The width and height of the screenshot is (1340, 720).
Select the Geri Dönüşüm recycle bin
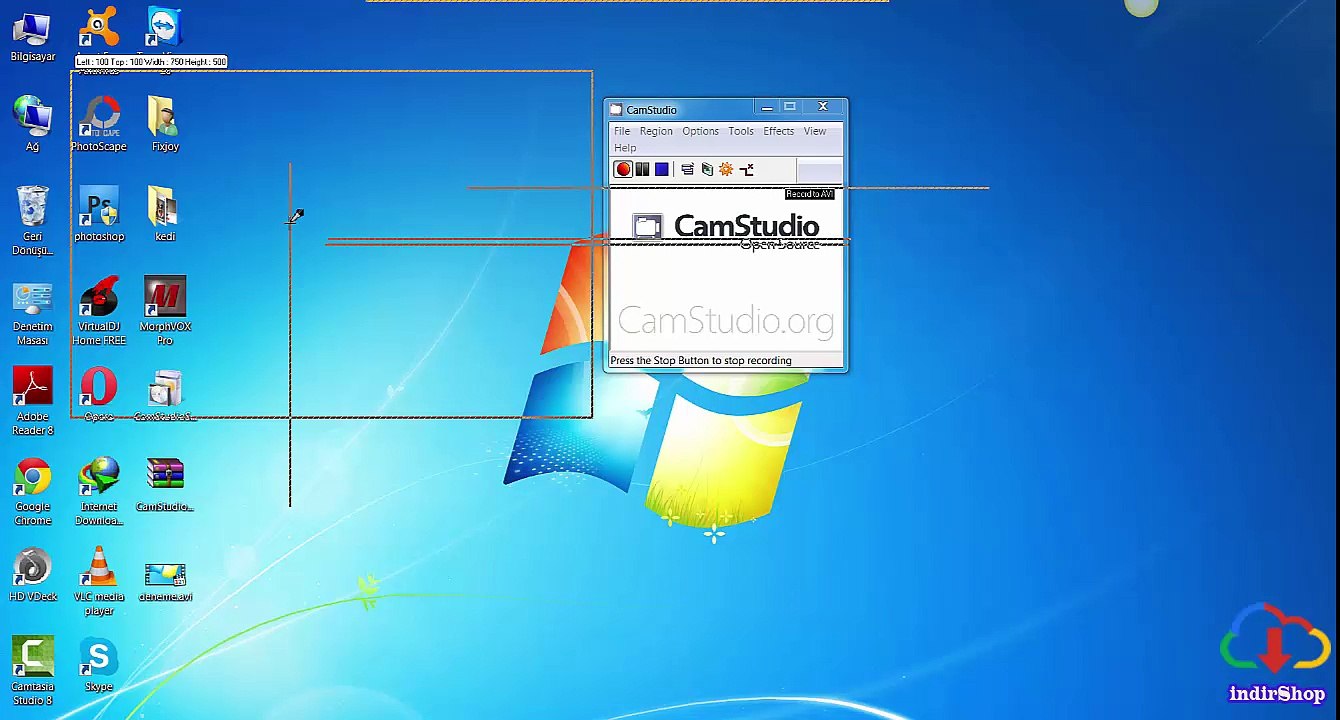tap(33, 220)
